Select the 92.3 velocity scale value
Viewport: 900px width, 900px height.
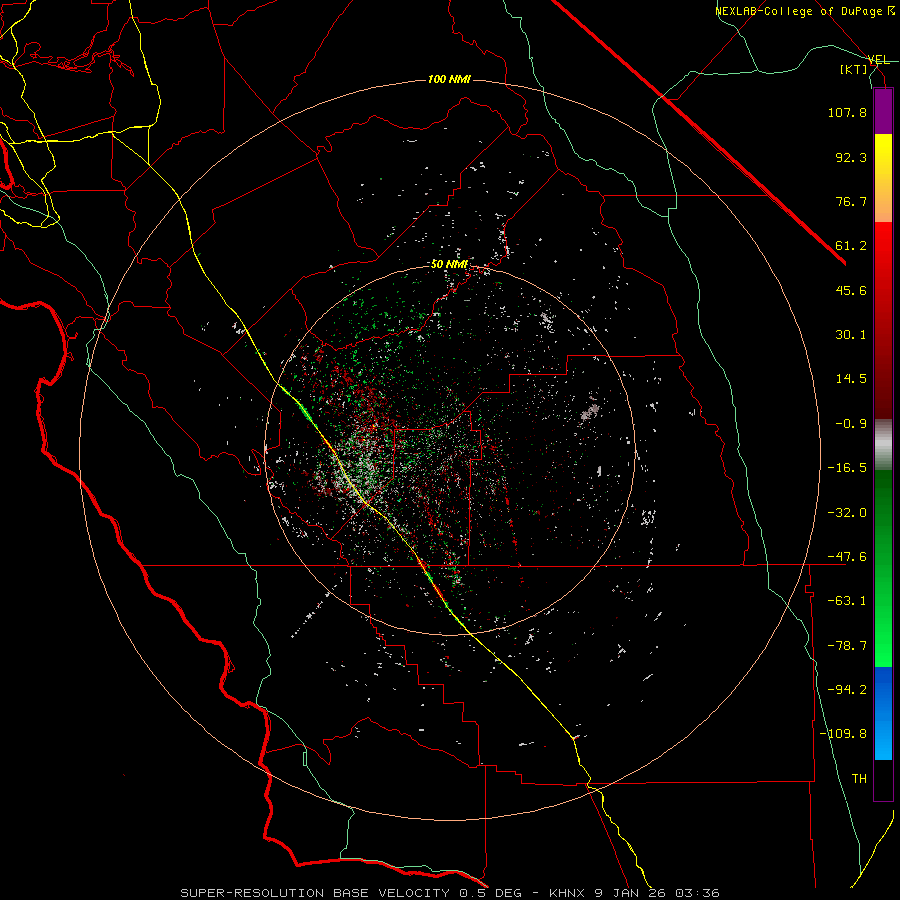click(851, 157)
